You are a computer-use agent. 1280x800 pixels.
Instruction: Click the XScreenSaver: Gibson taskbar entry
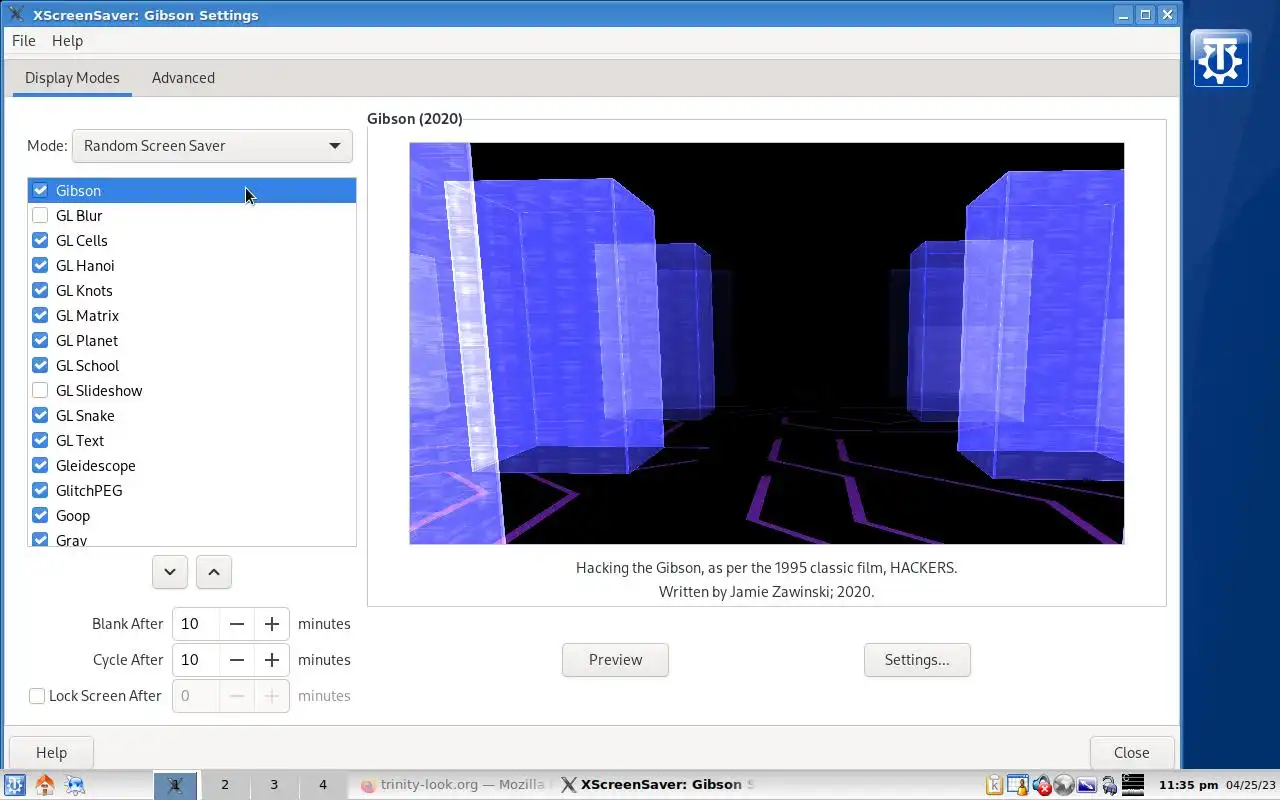click(x=655, y=785)
